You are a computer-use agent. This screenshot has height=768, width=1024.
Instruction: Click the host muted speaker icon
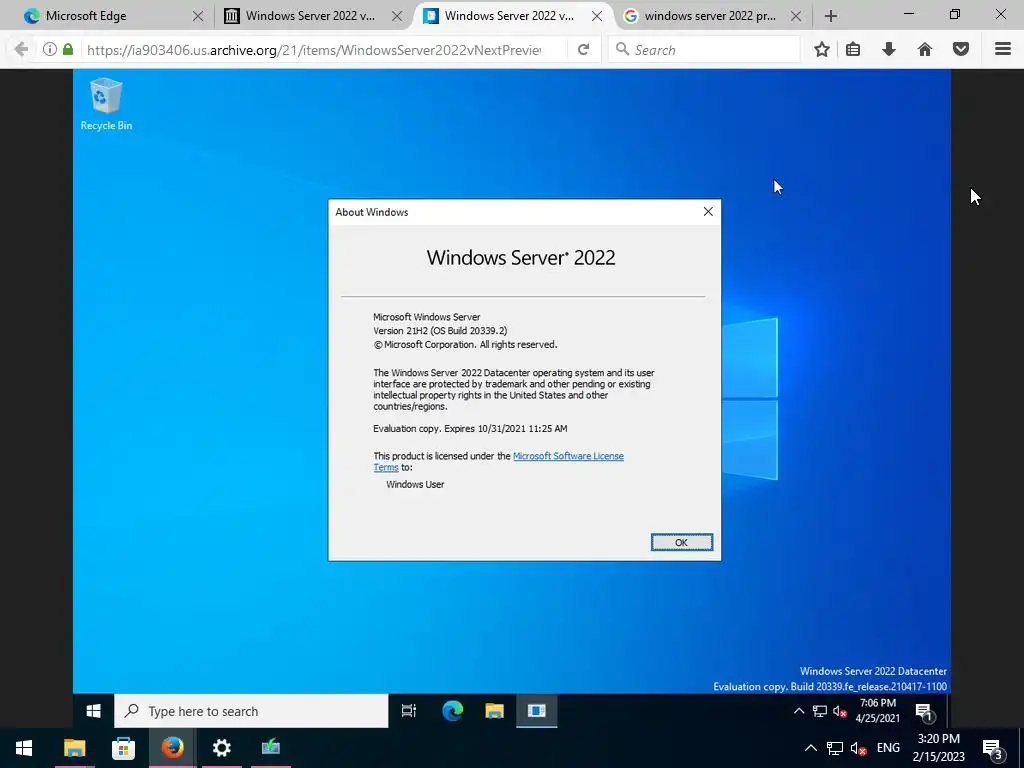pyautogui.click(x=858, y=748)
